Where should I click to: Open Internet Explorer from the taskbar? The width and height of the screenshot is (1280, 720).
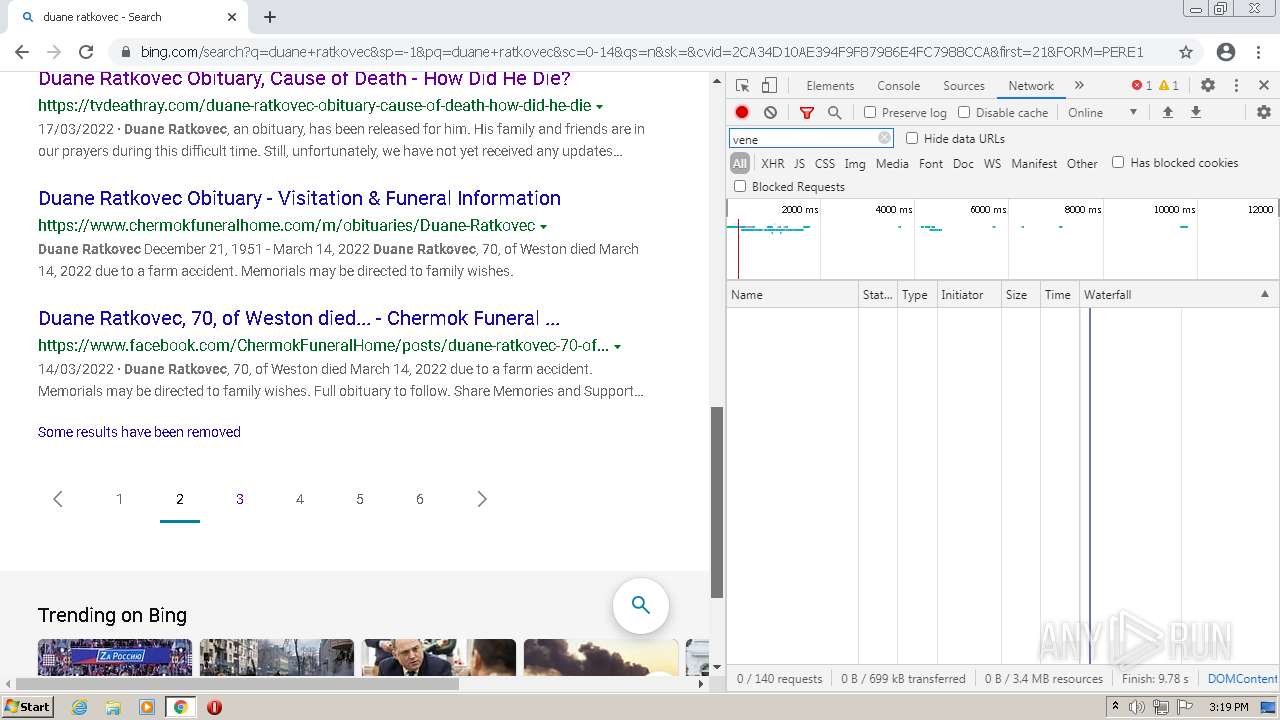79,707
